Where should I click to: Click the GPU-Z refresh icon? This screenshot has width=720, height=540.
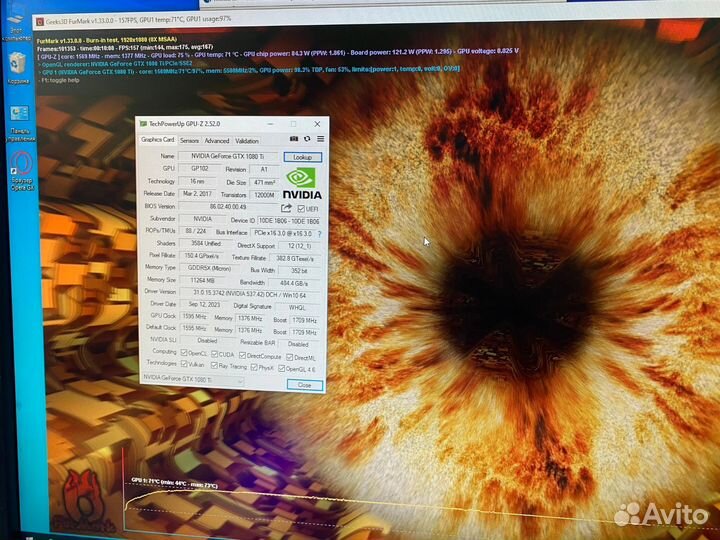pos(307,139)
